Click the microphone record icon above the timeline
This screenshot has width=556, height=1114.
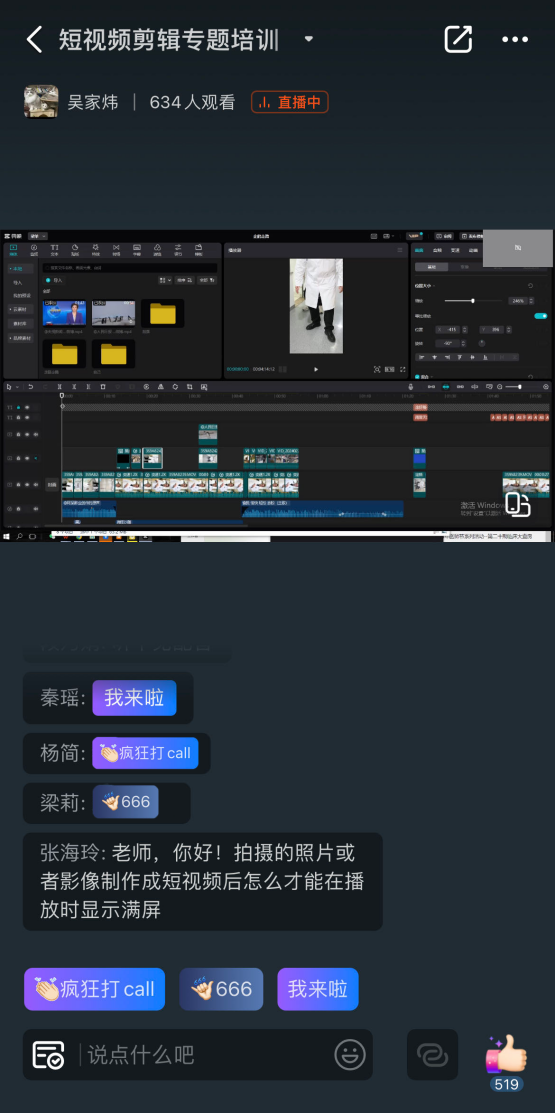pyautogui.click(x=410, y=386)
